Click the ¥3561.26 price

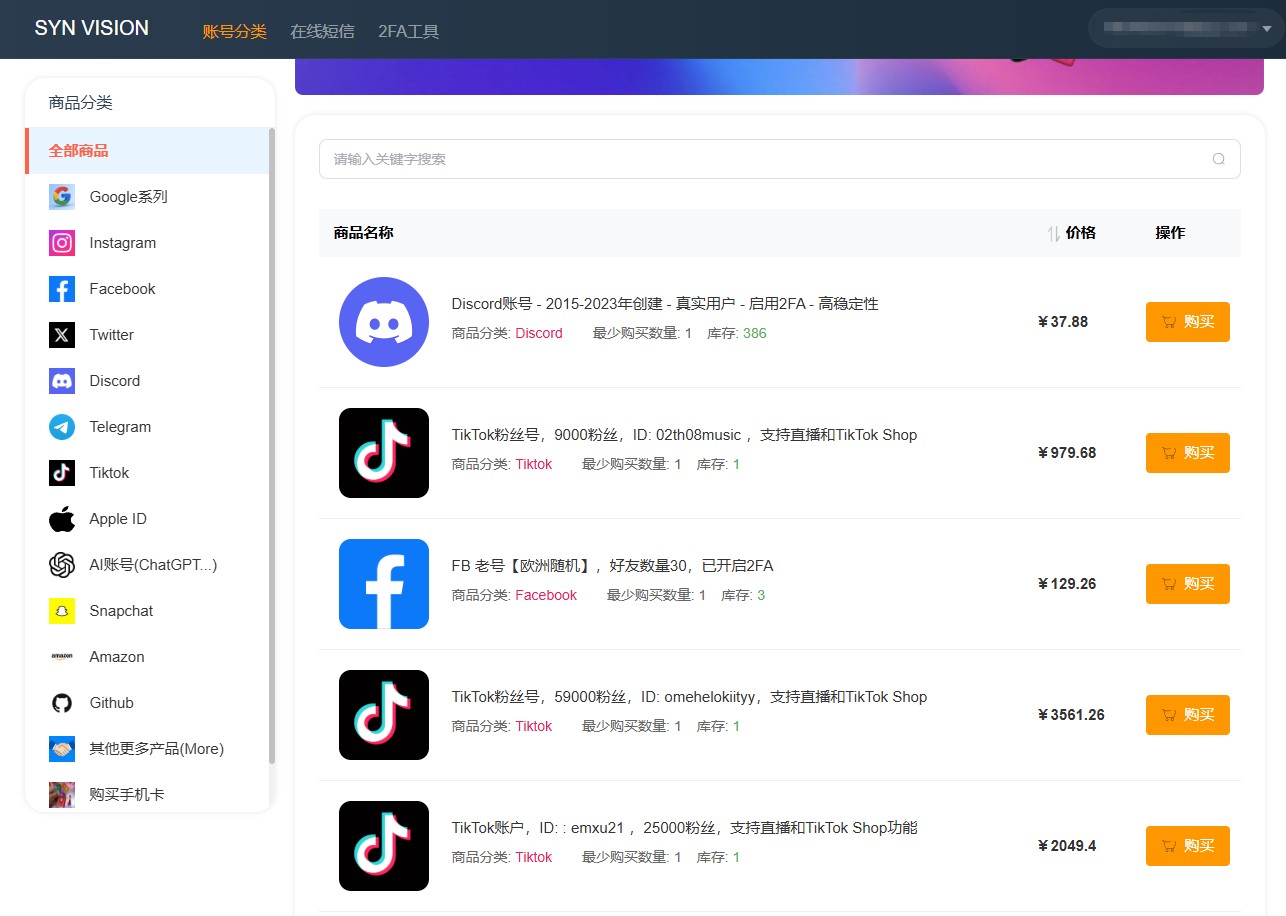1071,715
